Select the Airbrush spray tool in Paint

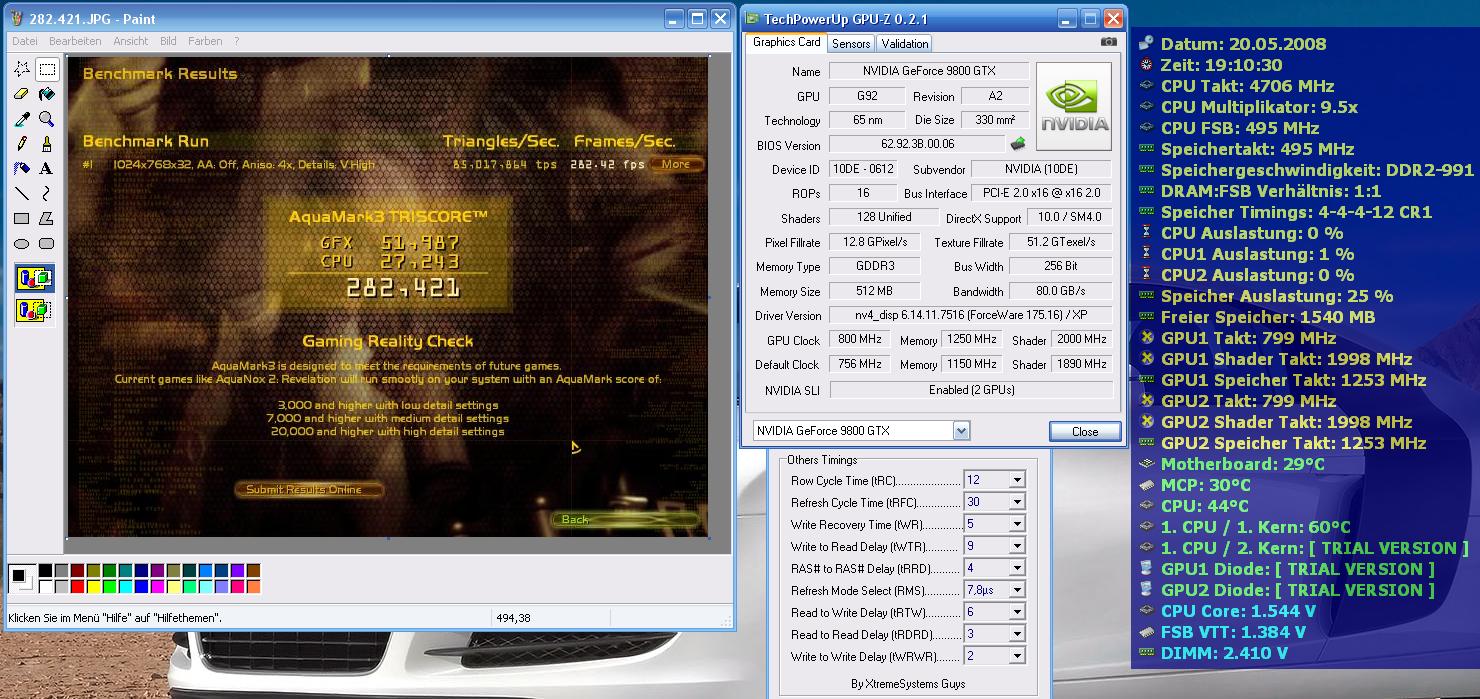pyautogui.click(x=22, y=169)
